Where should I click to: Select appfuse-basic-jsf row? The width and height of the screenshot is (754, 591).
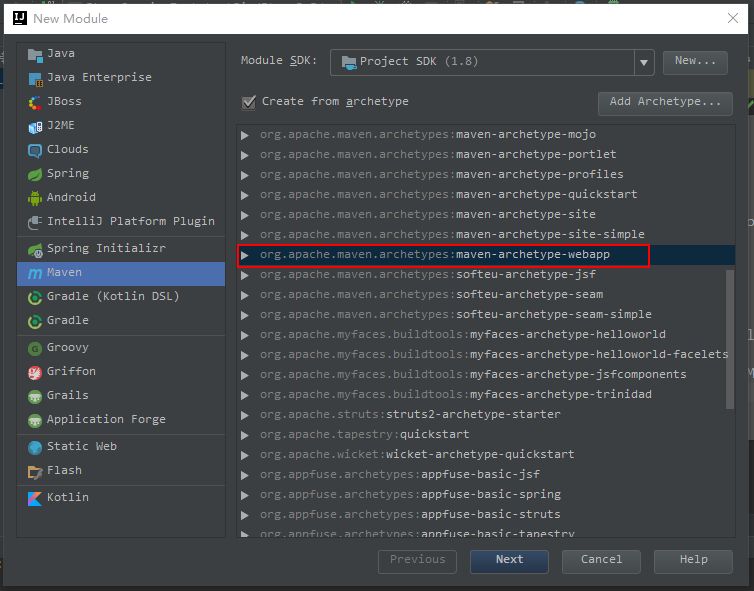click(486, 475)
